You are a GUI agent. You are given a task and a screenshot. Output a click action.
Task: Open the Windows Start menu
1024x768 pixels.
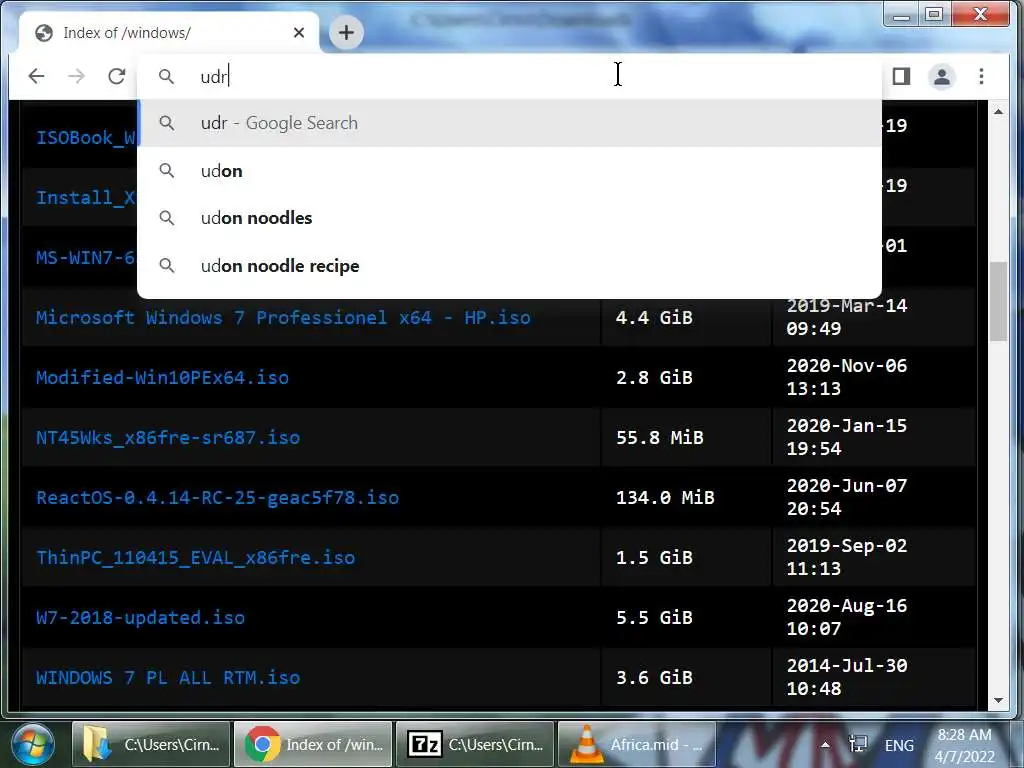[33, 744]
